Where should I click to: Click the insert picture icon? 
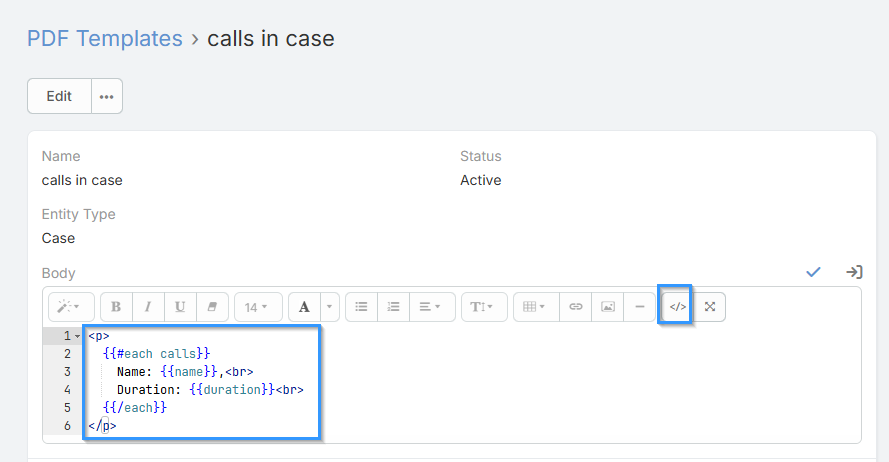tap(607, 307)
